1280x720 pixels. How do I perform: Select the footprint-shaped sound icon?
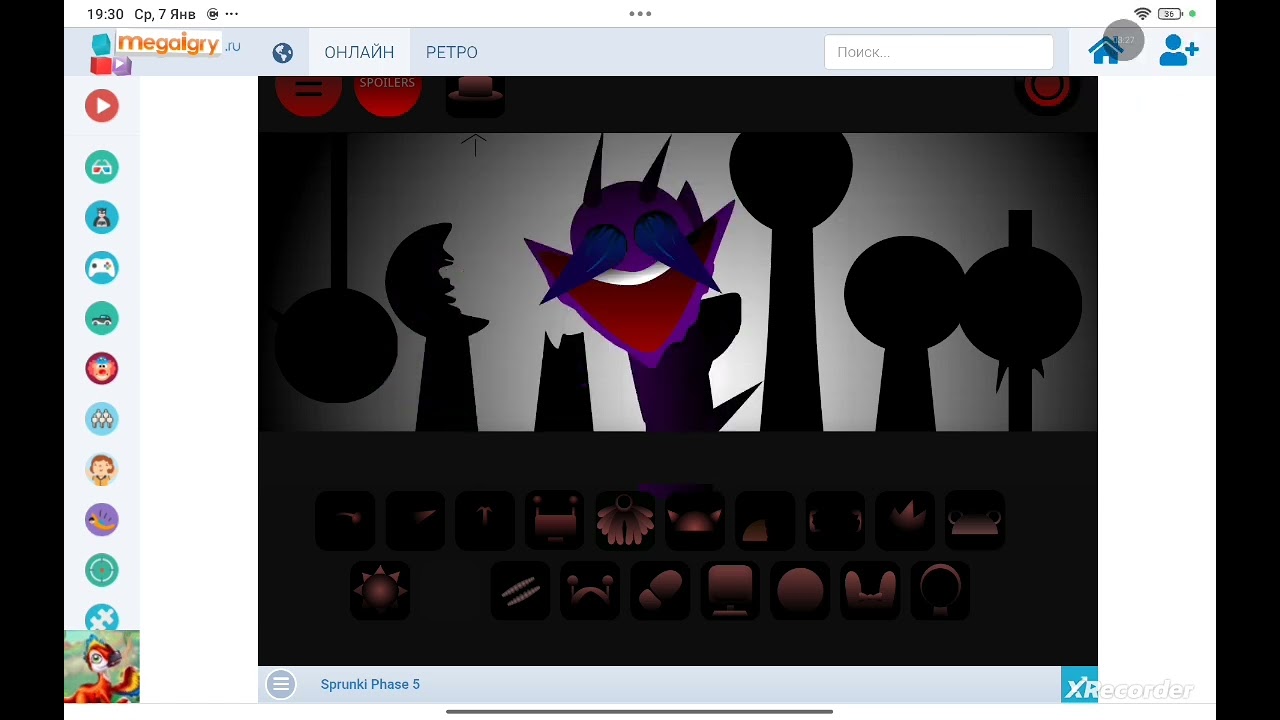tap(660, 590)
